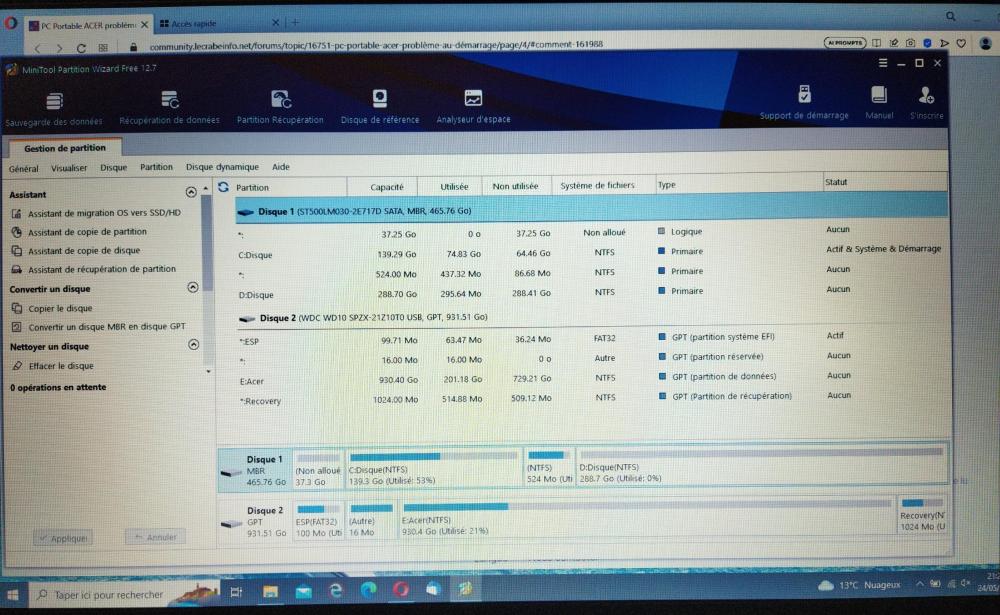Select the 37.25 Go Non alloué row
This screenshot has height=615, width=1000.
[591, 233]
